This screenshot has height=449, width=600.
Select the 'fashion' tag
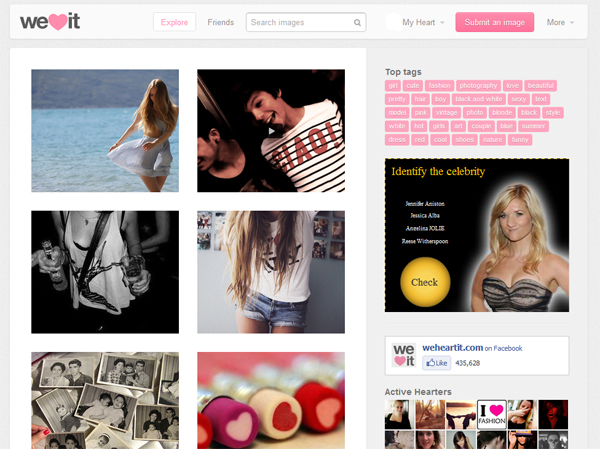(439, 85)
